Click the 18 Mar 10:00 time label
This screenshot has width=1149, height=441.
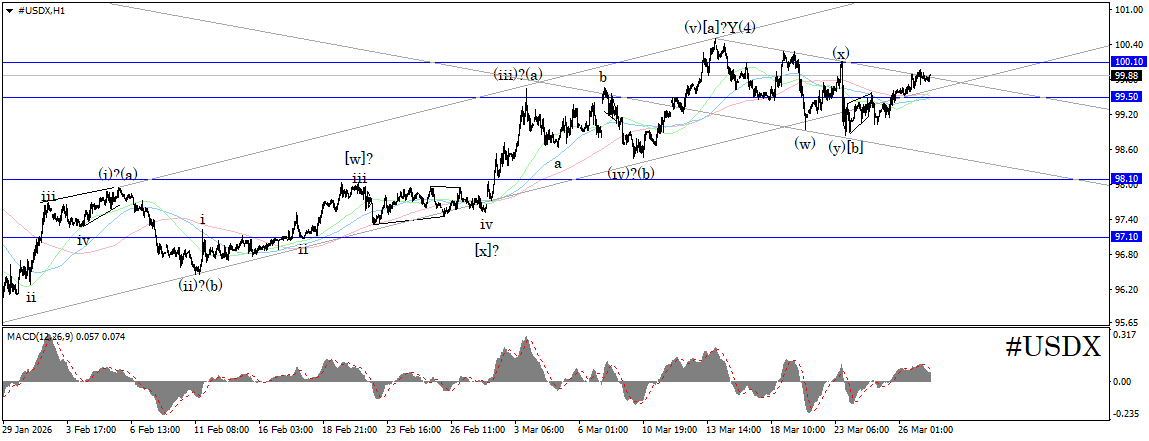[x=797, y=429]
